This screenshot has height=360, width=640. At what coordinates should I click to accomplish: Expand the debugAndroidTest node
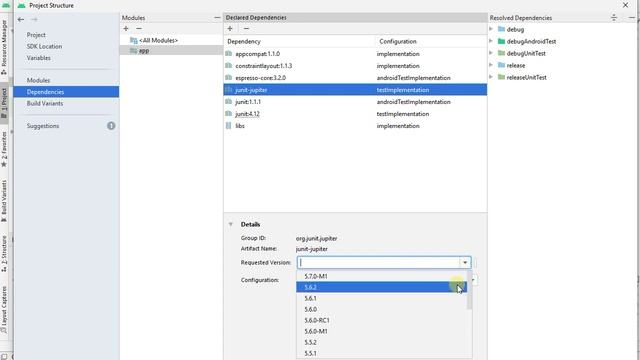(x=491, y=41)
